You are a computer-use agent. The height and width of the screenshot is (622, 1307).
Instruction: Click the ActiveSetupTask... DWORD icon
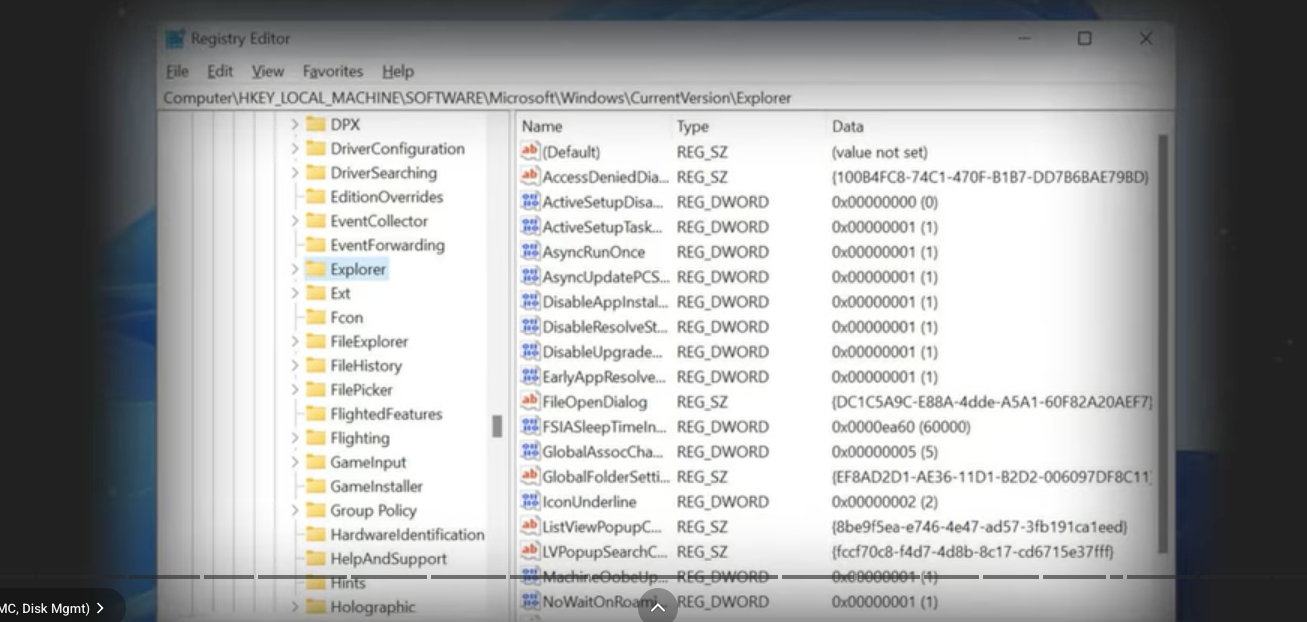[x=530, y=226]
